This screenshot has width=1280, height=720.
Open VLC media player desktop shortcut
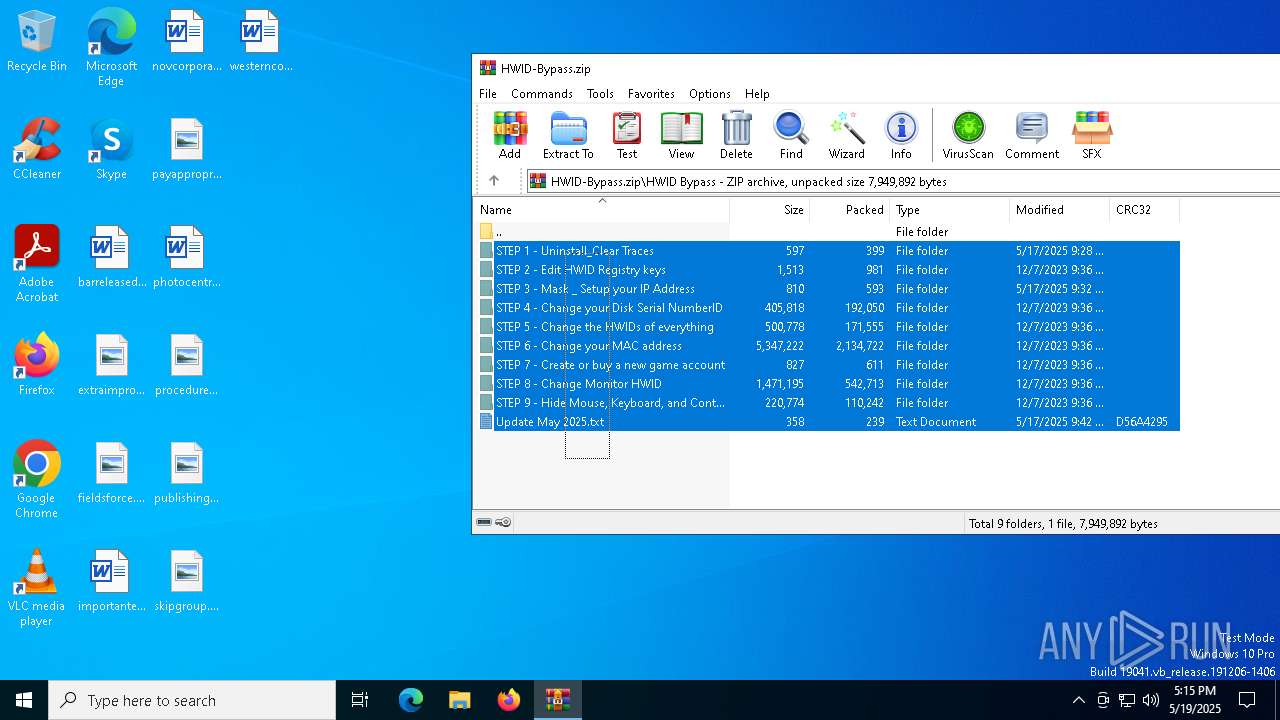tap(37, 588)
